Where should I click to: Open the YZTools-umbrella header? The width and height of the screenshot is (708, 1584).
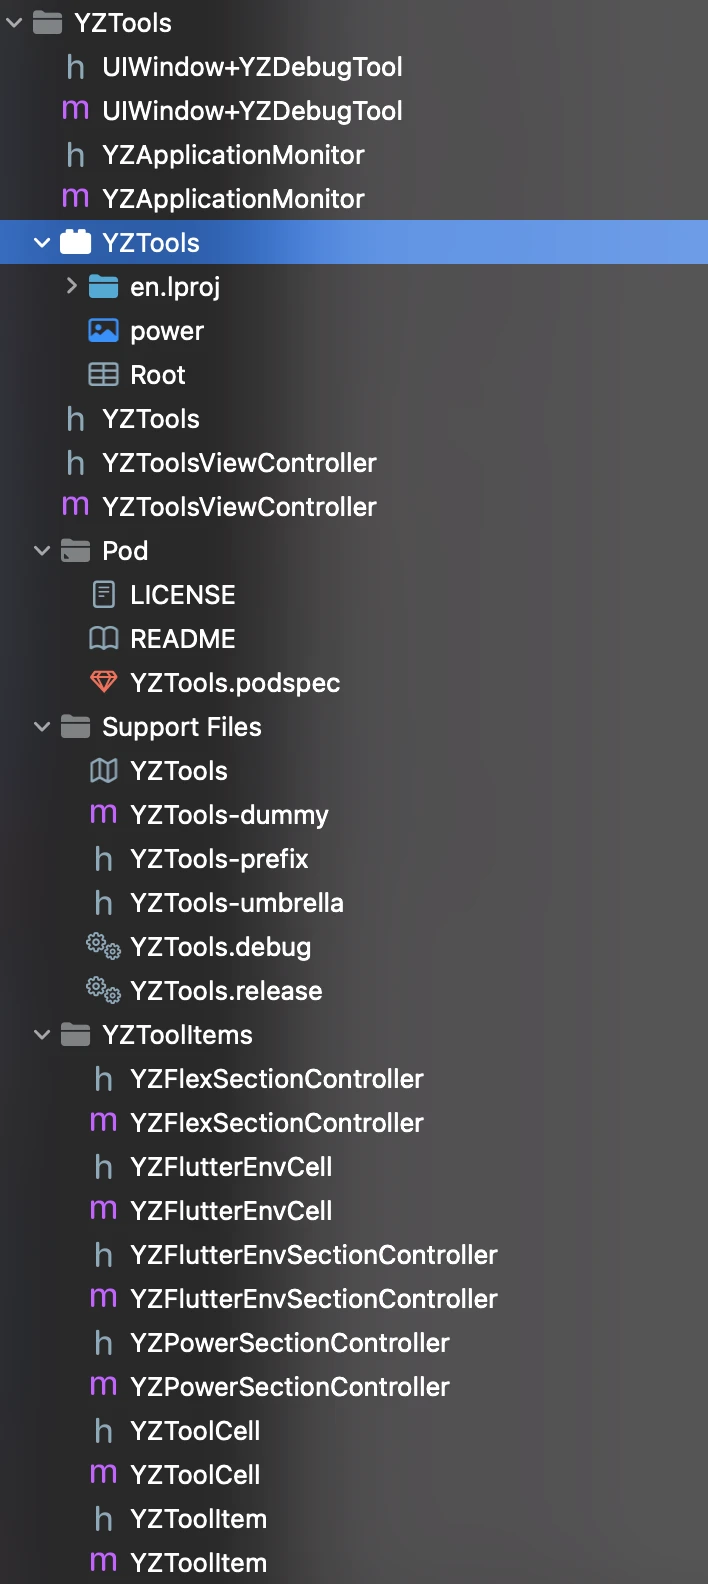point(236,903)
